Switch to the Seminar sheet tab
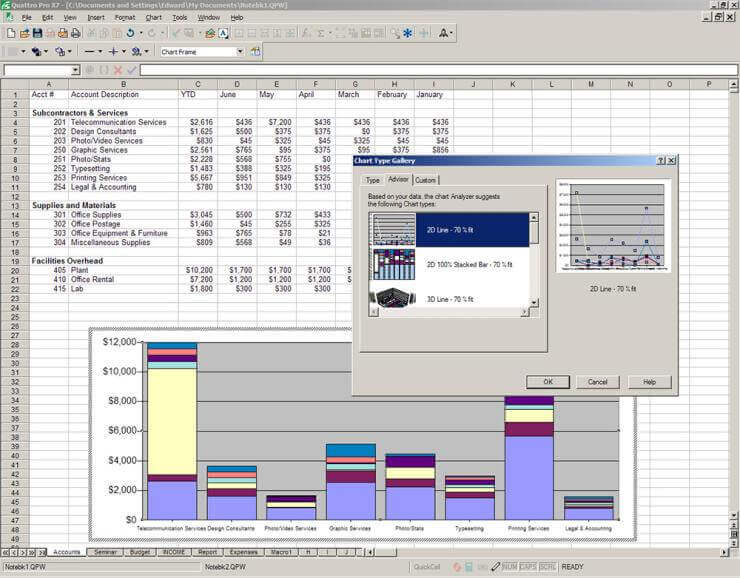Viewport: 740px width, 578px height. [x=105, y=552]
